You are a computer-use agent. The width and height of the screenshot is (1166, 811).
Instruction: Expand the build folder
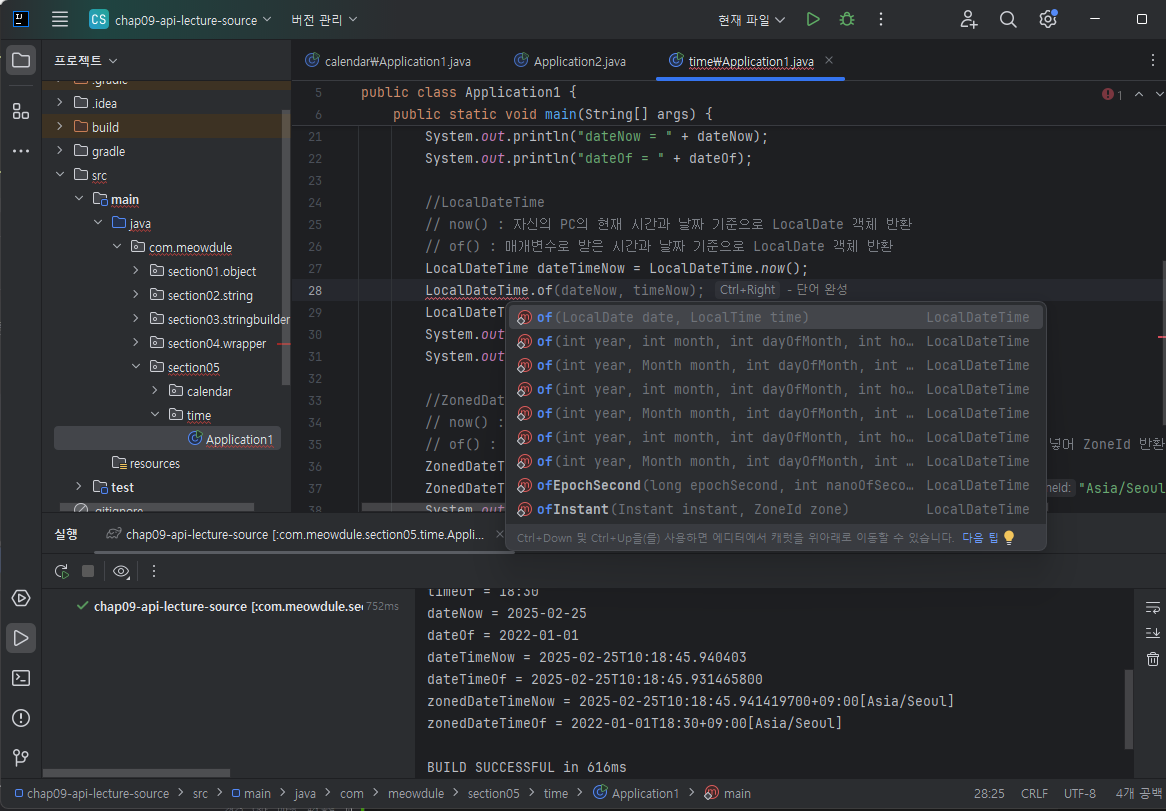coord(59,126)
